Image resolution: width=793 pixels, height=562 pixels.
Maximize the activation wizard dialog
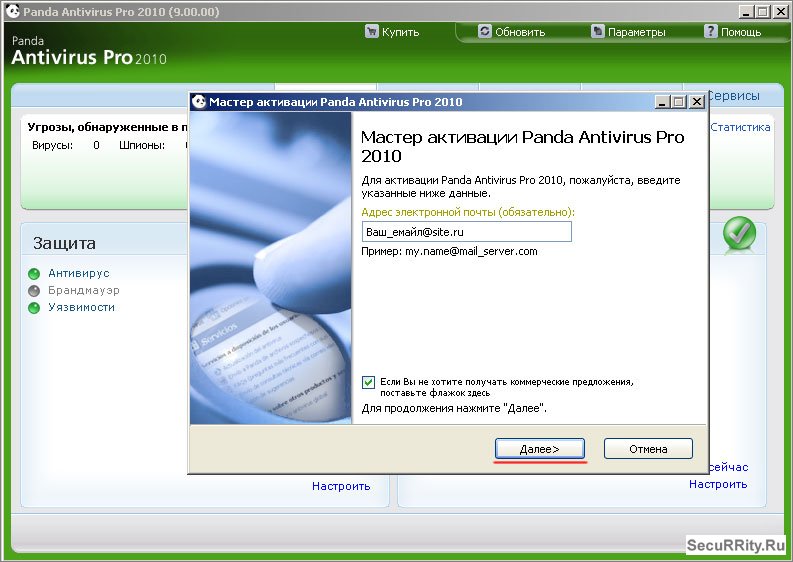(x=679, y=102)
